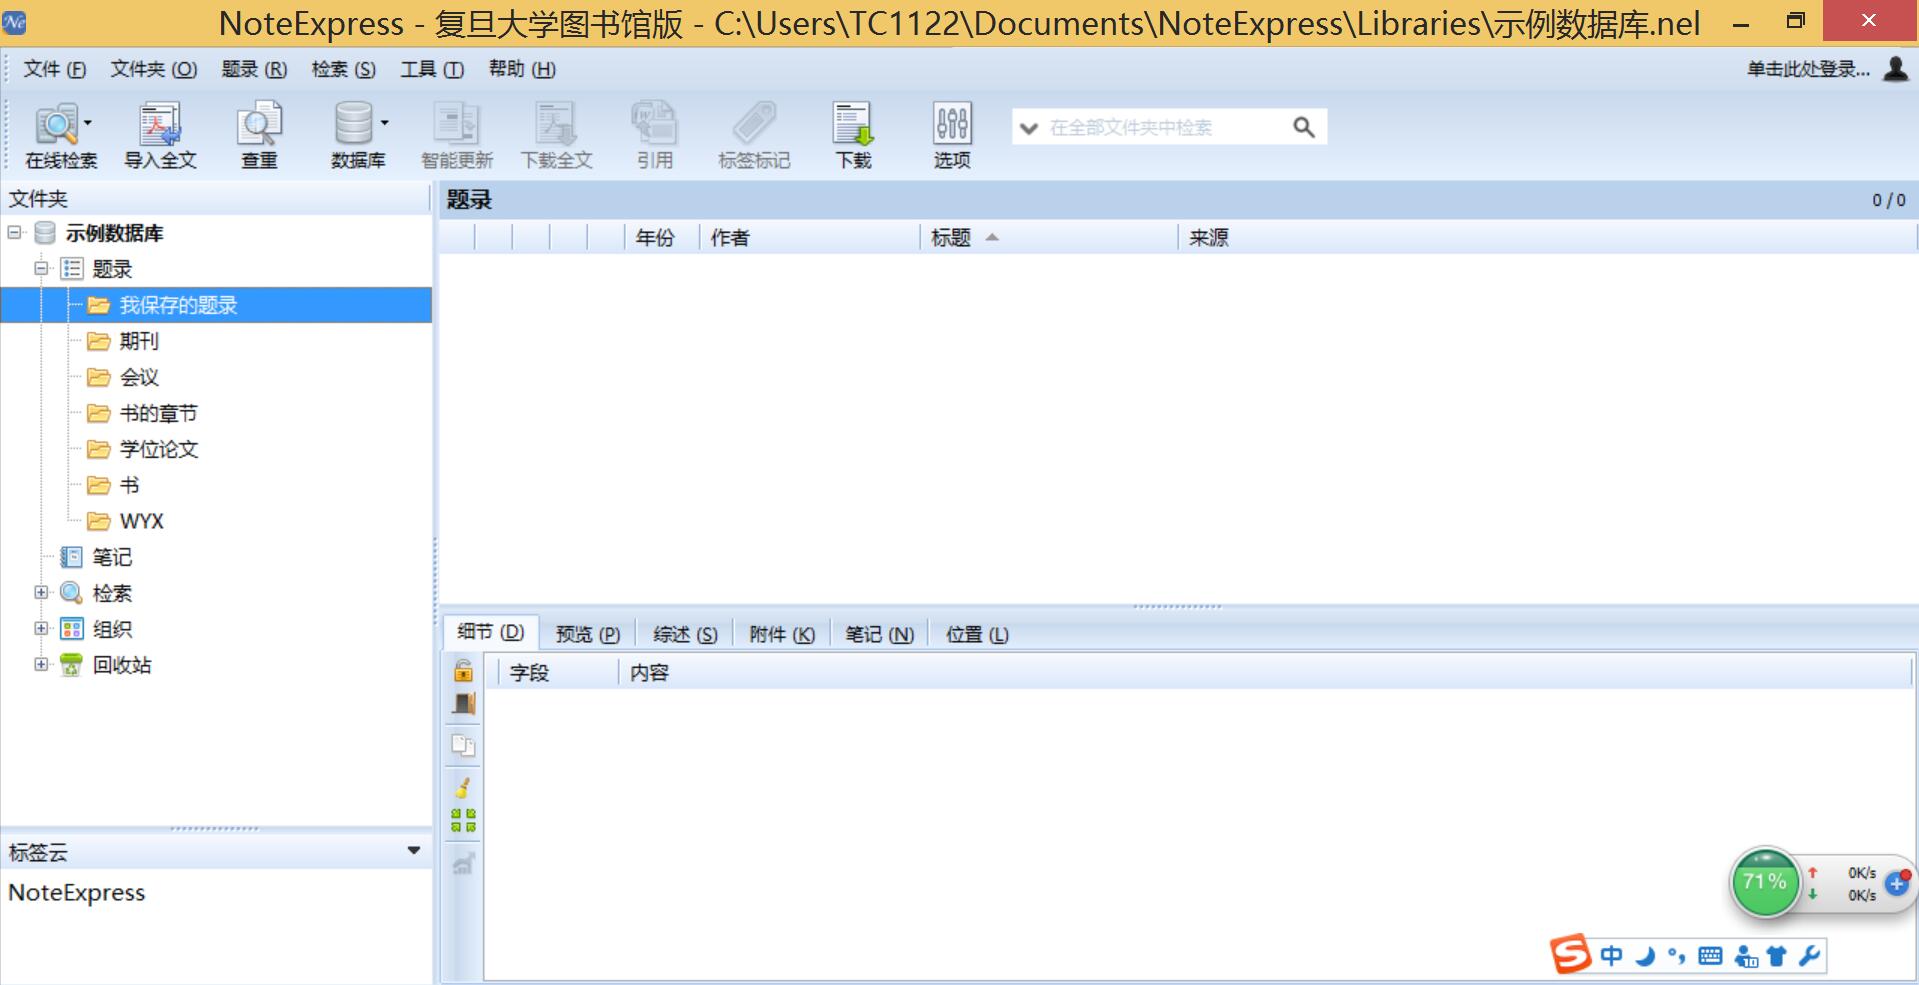Open the 帮助 (H) menu
The width and height of the screenshot is (1919, 985).
522,69
